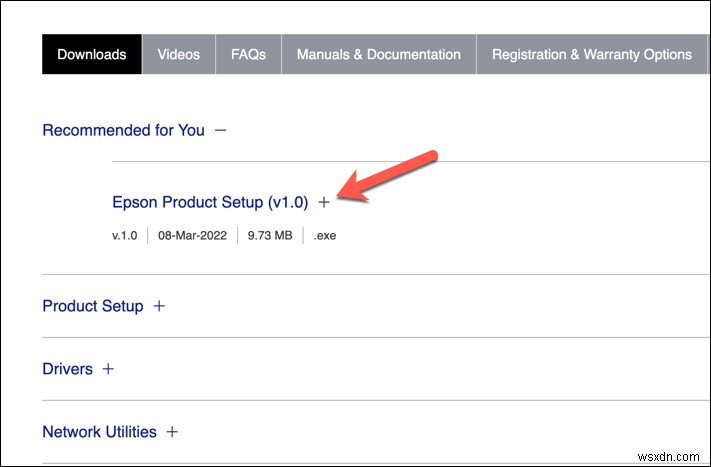Select the Manuals & Documentation tab

[x=379, y=54]
